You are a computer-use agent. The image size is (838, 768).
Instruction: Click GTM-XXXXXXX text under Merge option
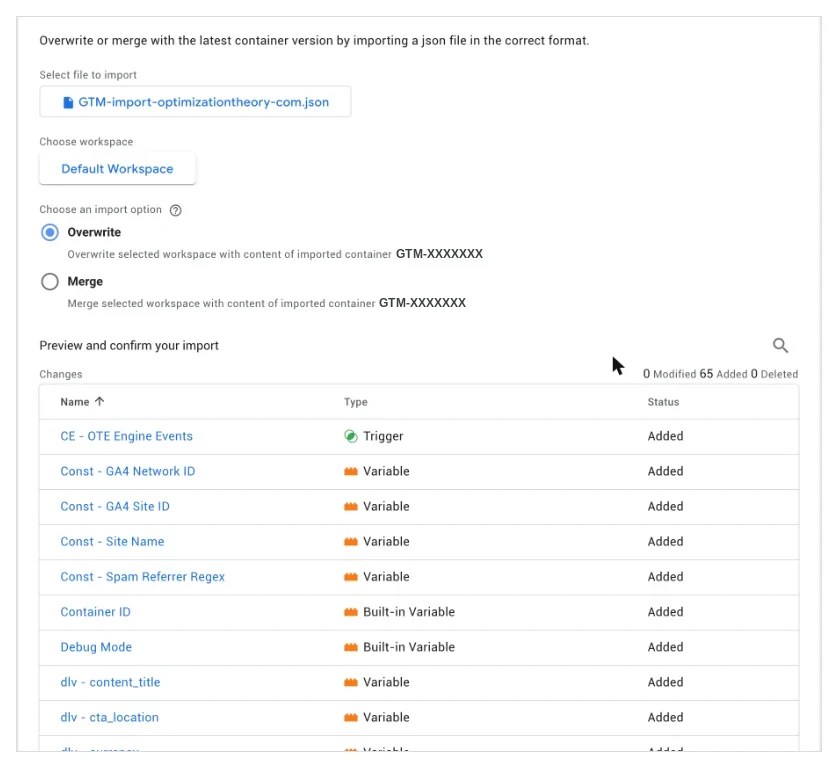point(422,303)
